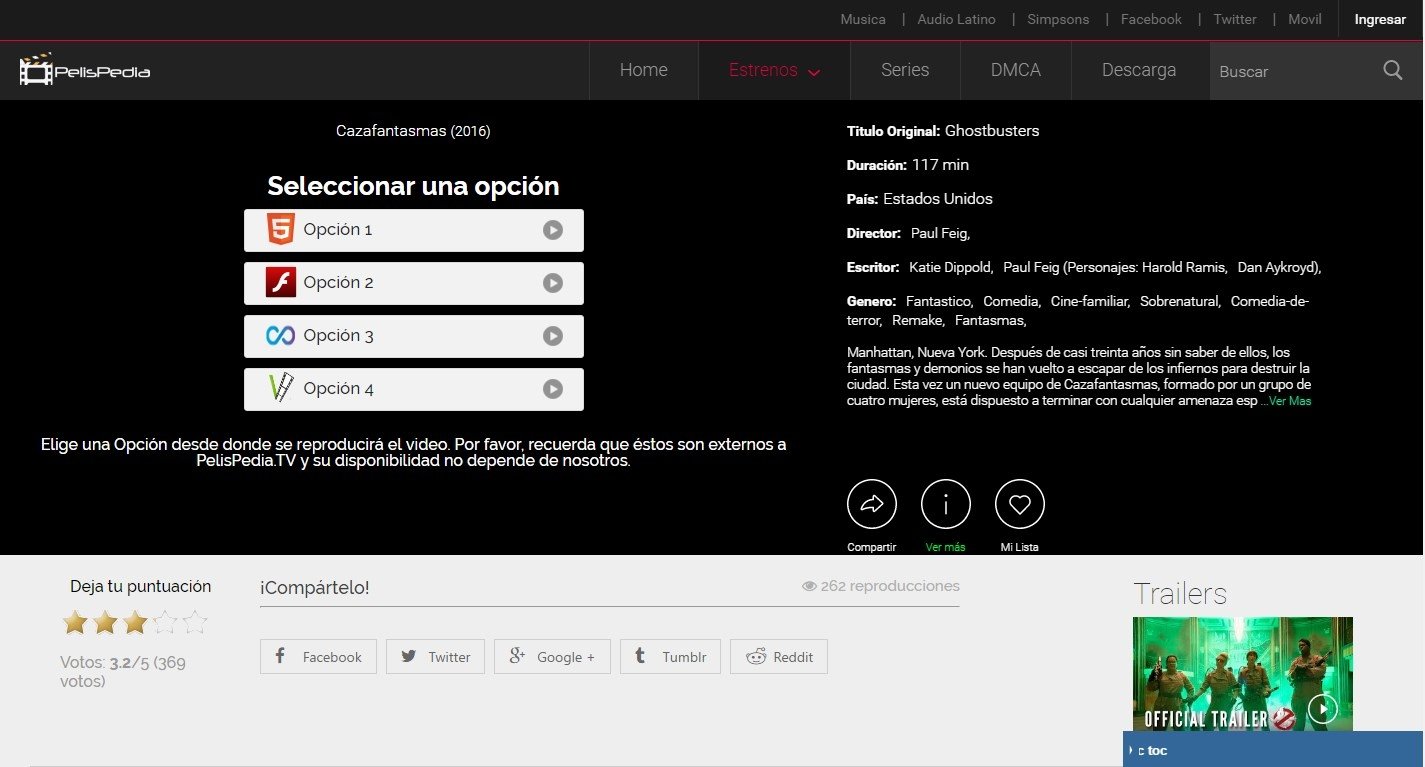This screenshot has height=767, width=1425.
Task: Click the Dan Aykroyd name link
Action: 1280,267
